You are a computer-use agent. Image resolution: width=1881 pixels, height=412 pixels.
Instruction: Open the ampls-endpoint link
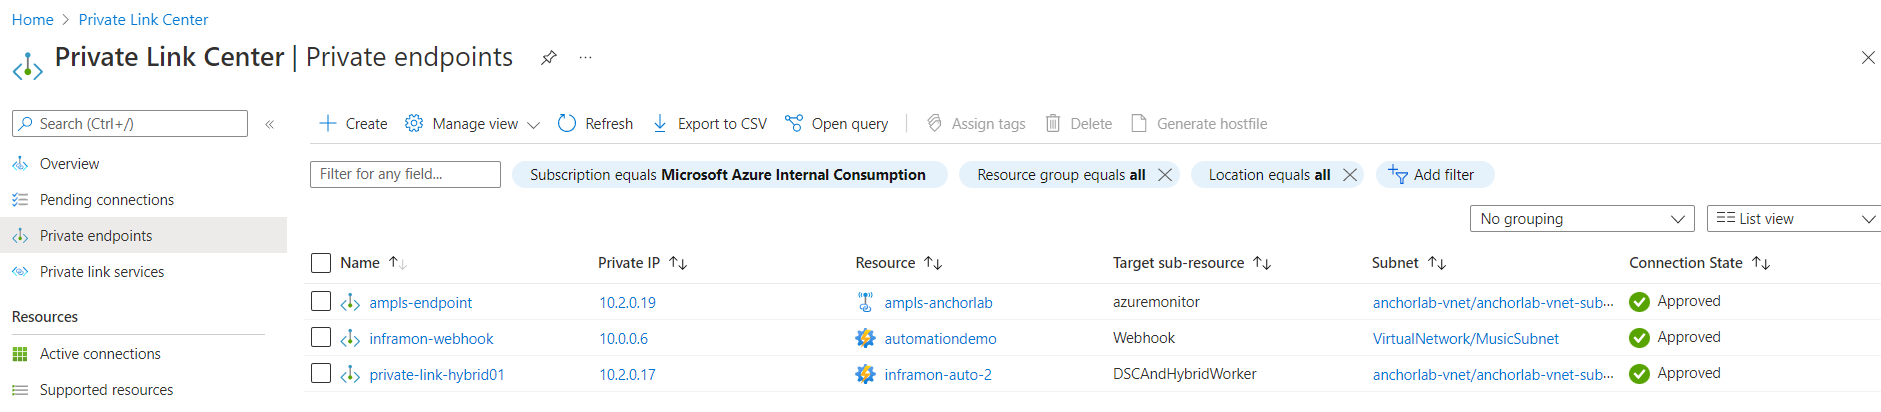(x=421, y=303)
